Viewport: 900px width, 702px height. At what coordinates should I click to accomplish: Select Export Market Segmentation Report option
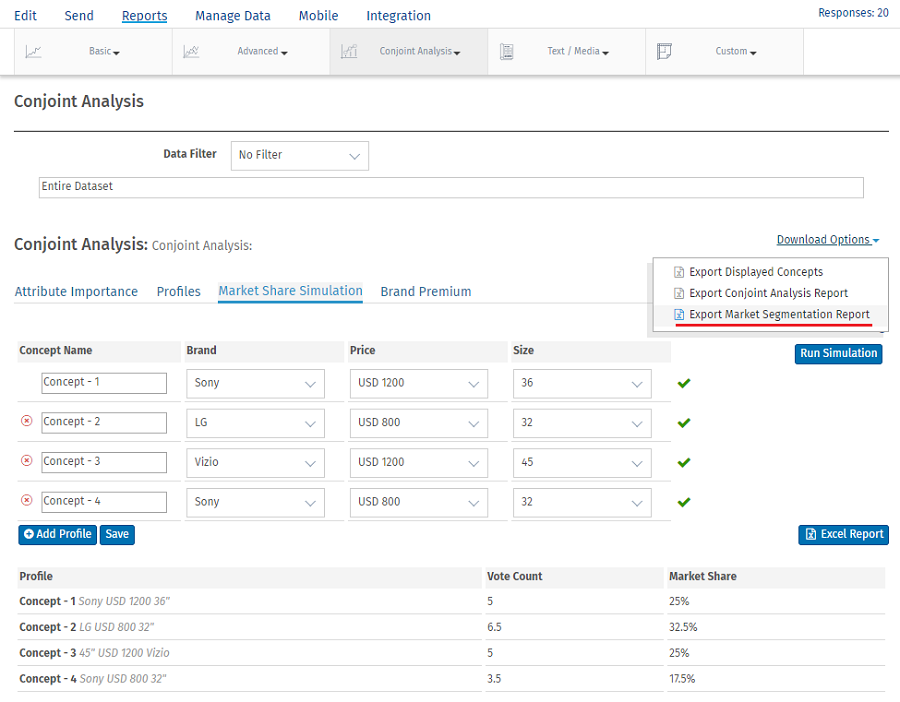coord(779,315)
